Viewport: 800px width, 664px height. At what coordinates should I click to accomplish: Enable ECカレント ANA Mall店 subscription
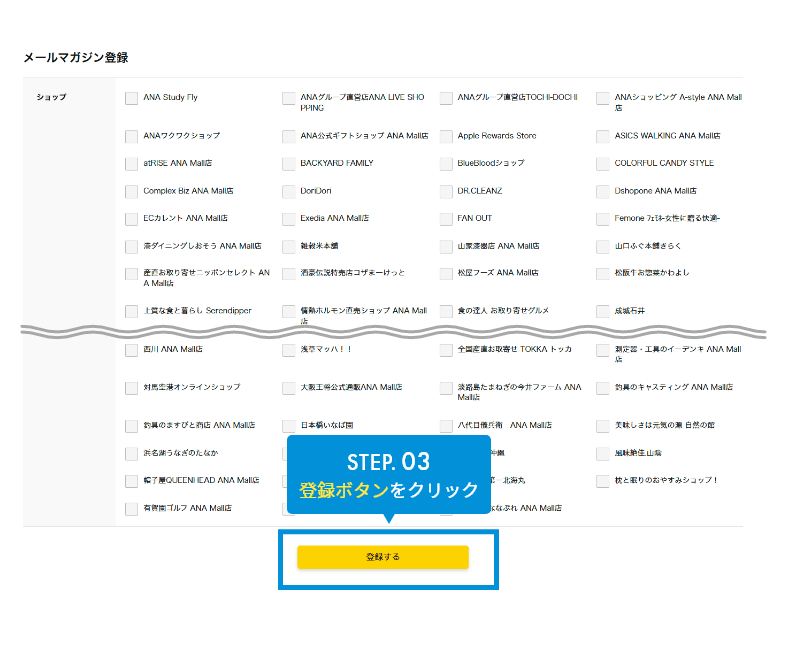point(131,219)
